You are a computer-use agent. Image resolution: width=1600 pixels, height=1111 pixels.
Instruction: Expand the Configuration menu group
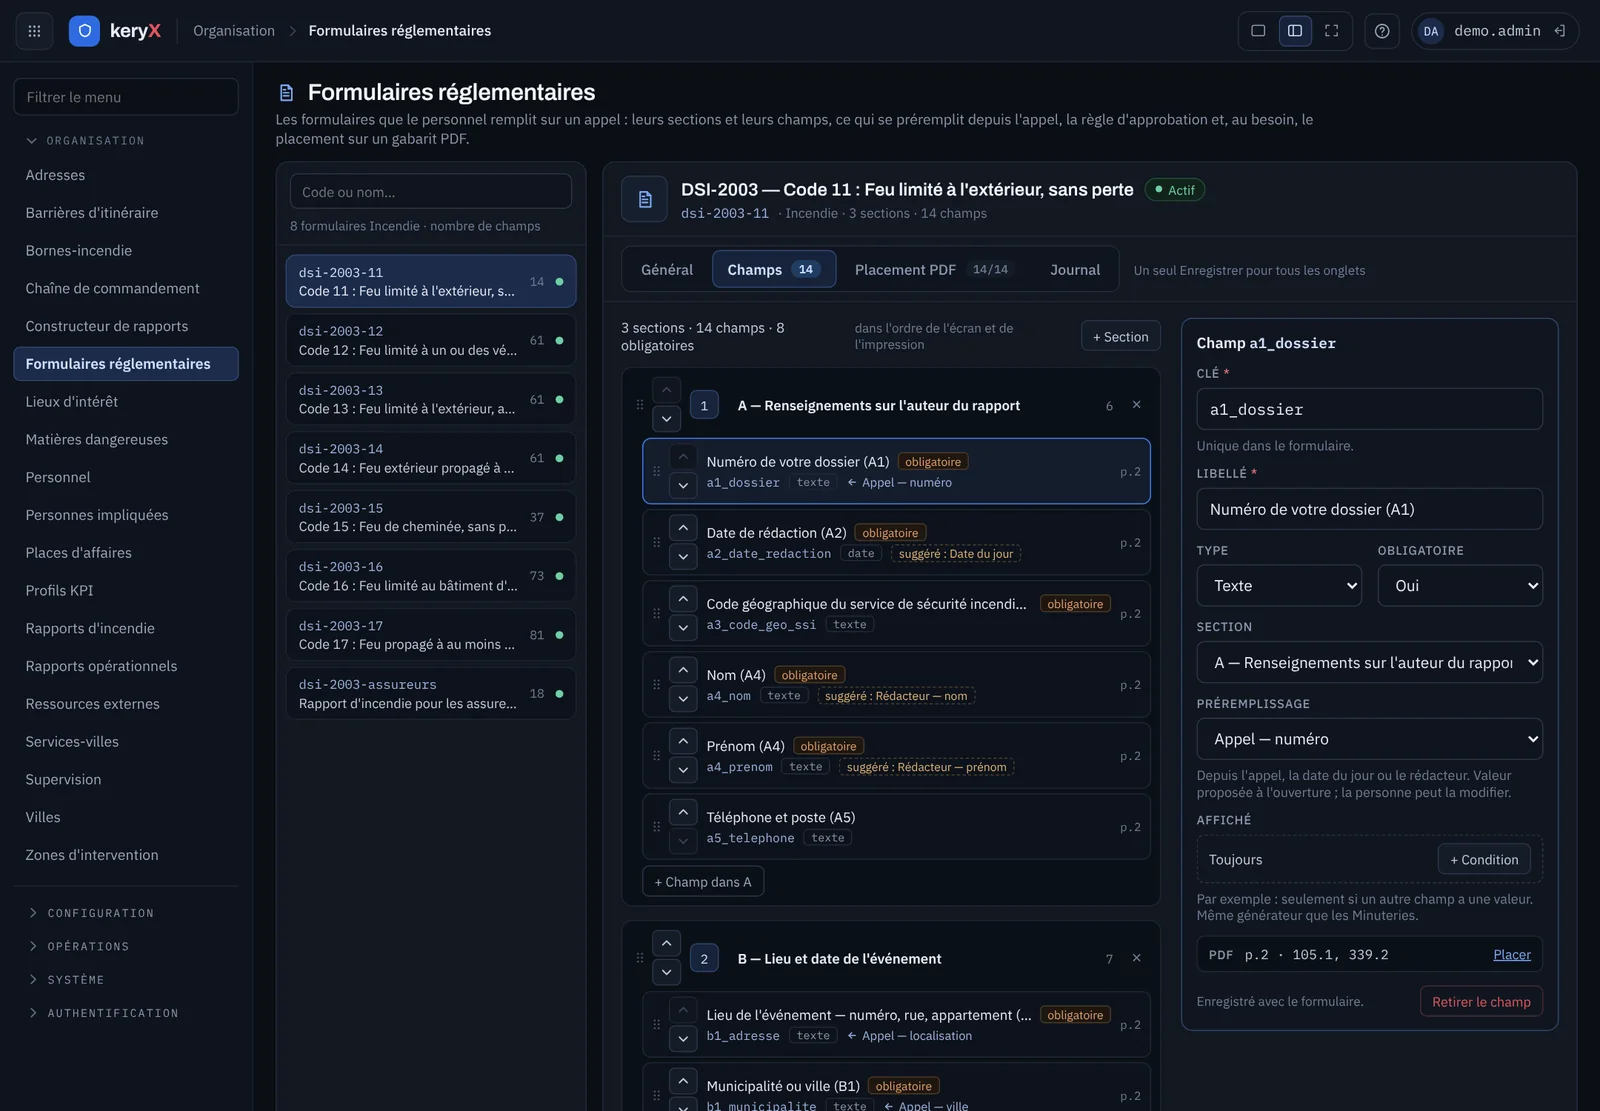(90, 913)
